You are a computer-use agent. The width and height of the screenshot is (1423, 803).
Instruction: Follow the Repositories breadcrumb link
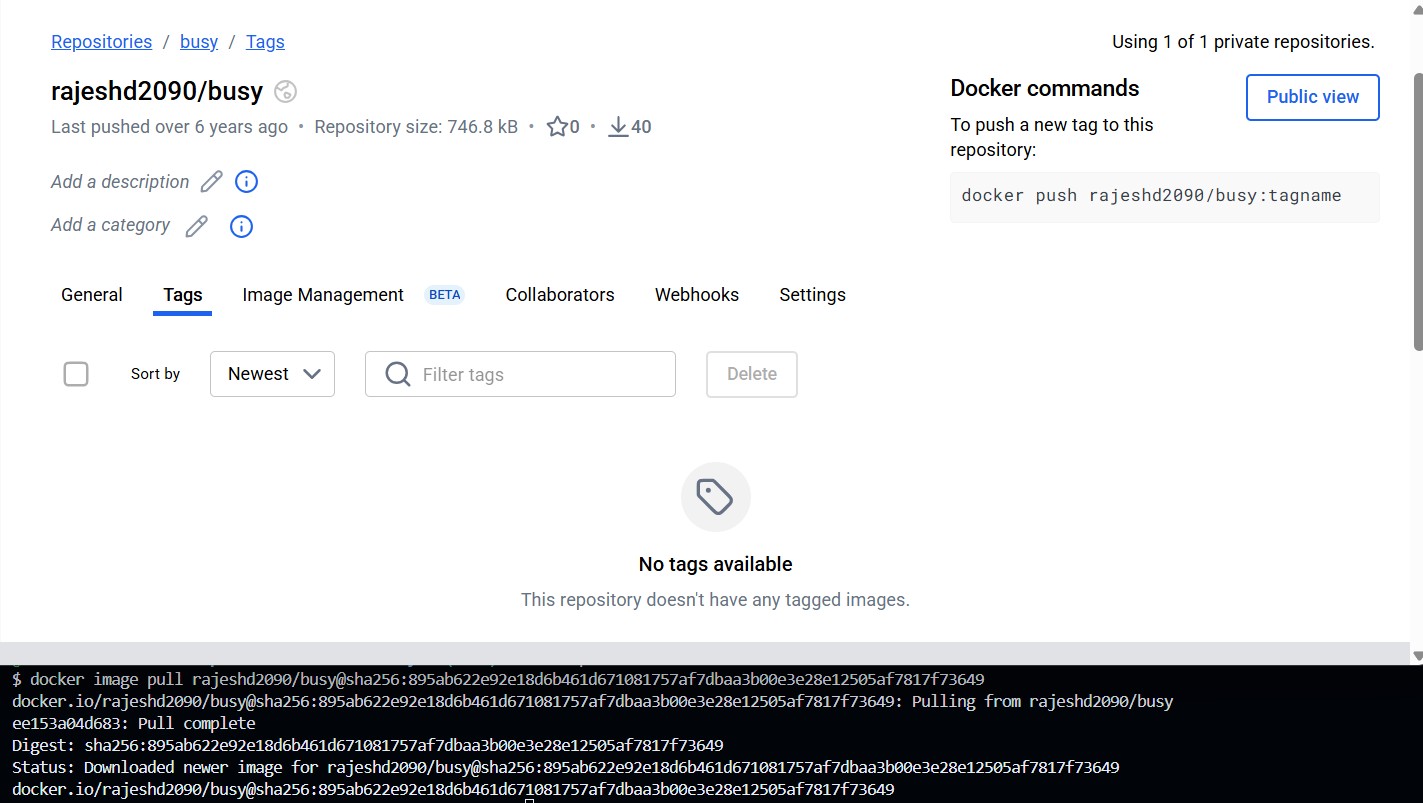point(102,42)
